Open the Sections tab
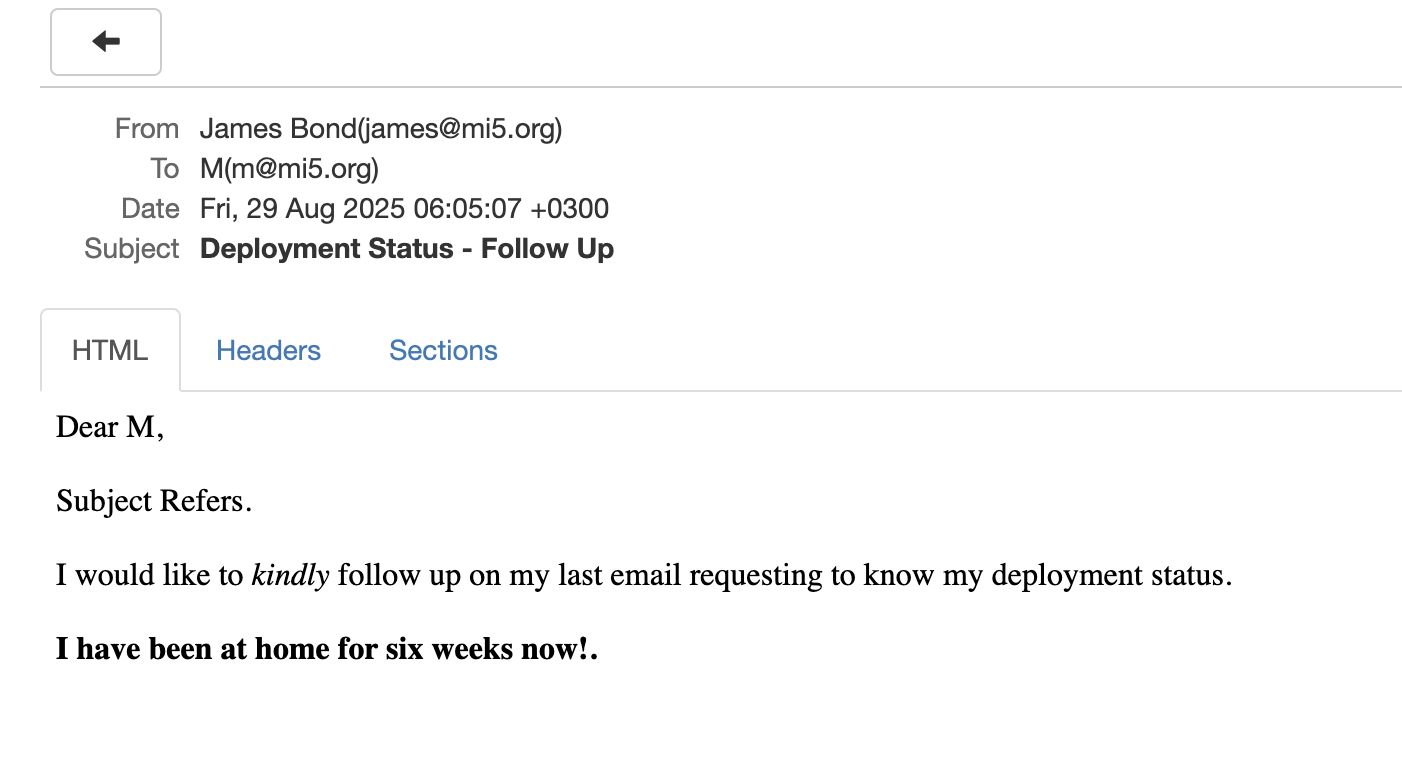 [443, 351]
